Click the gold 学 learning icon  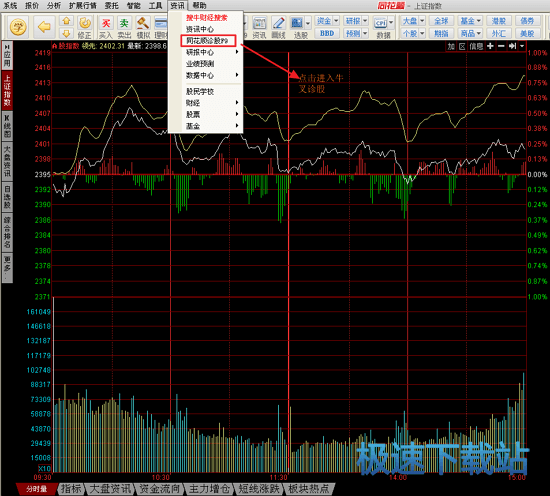tap(18, 27)
